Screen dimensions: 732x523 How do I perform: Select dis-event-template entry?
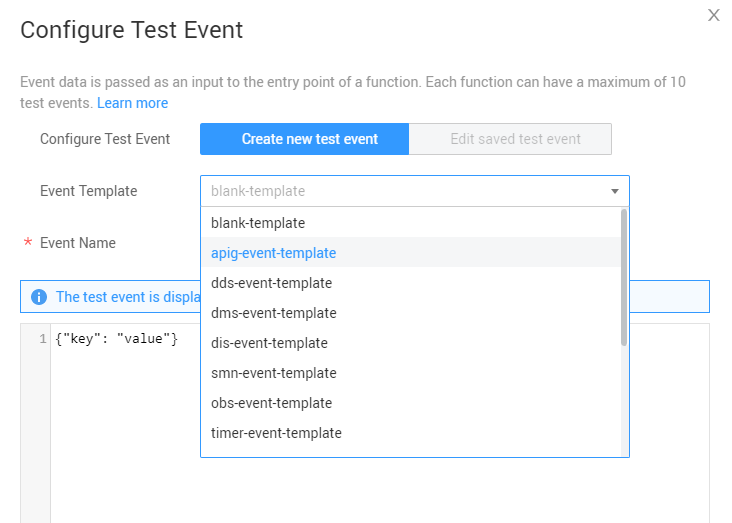[269, 343]
